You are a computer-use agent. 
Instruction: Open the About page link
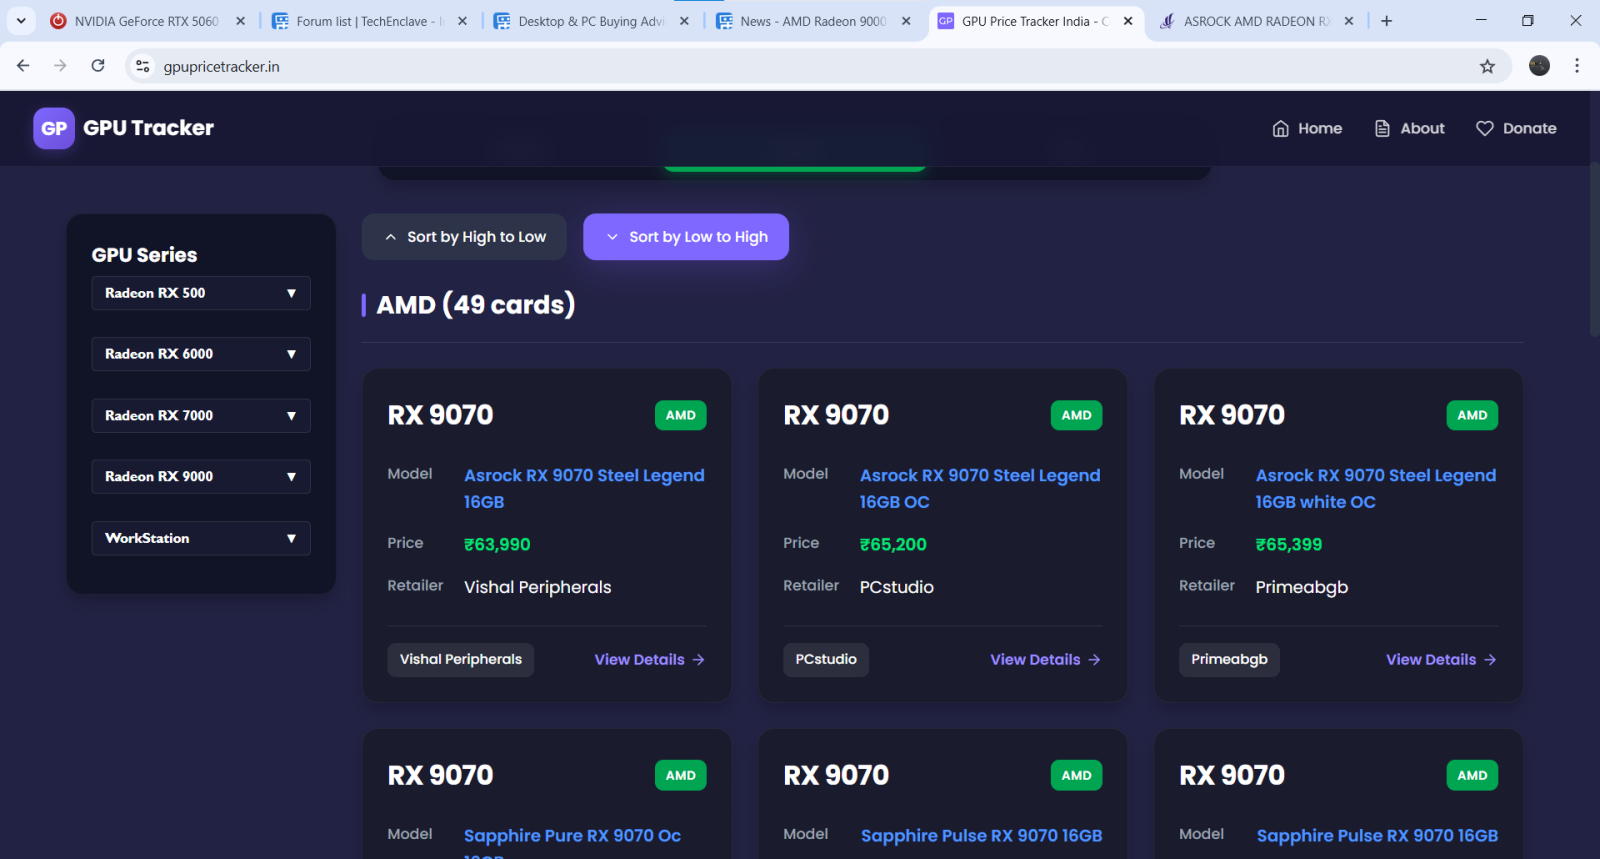tap(1410, 128)
